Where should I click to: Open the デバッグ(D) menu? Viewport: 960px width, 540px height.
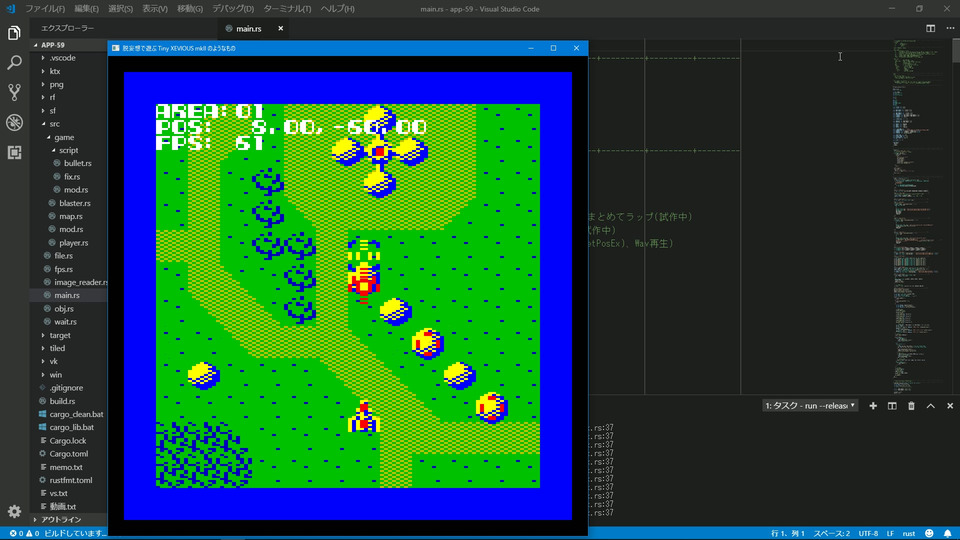[x=233, y=9]
